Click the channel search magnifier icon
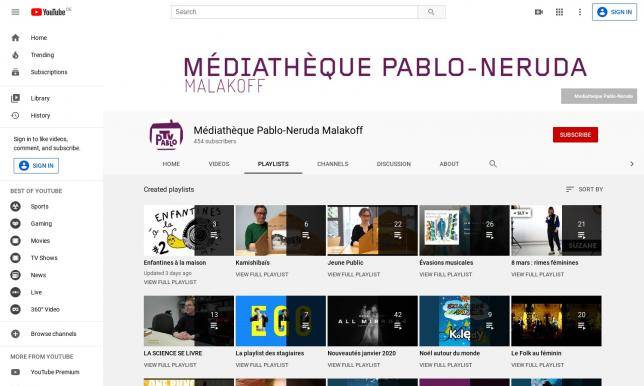Screen dimensions: 644x386 [x=493, y=164]
